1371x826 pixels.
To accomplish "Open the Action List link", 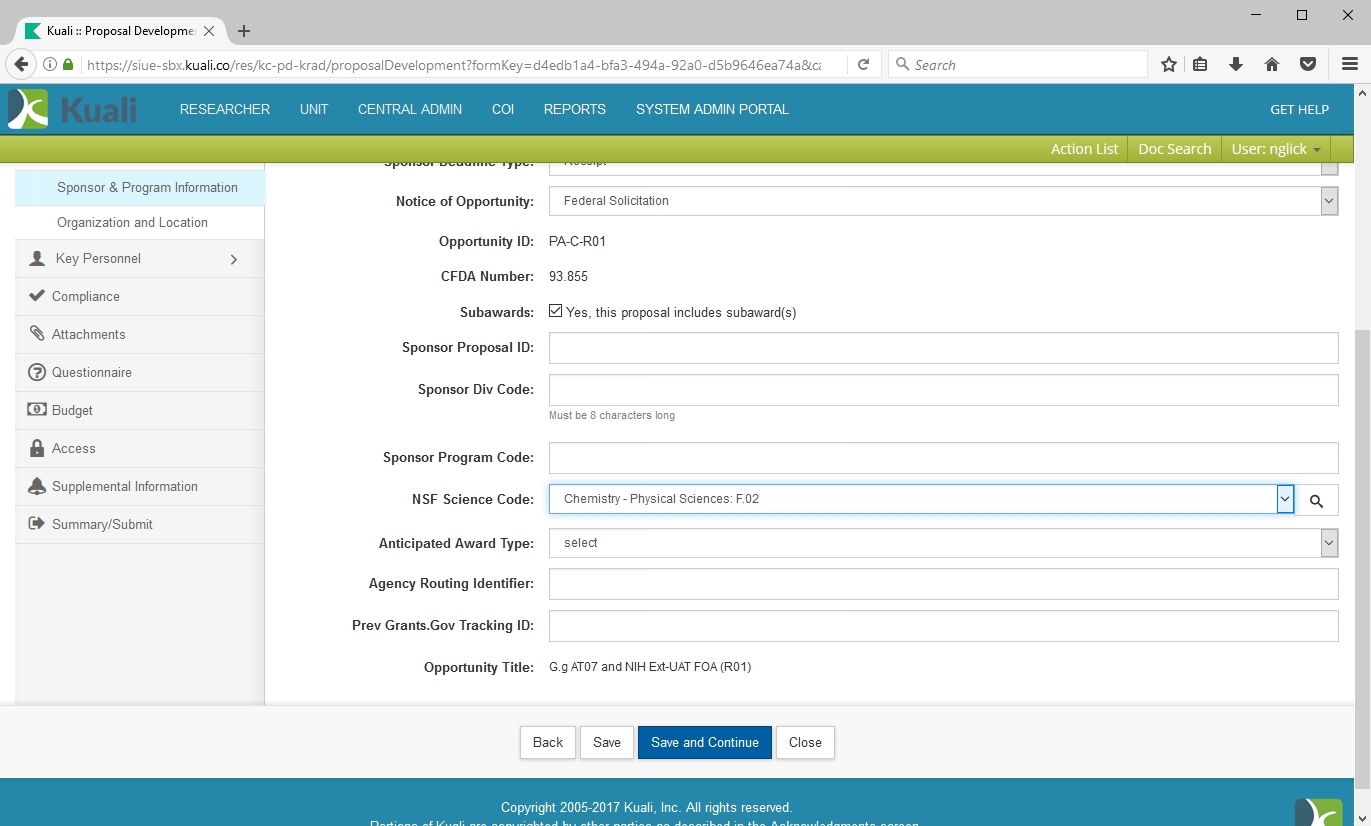I will tap(1084, 148).
